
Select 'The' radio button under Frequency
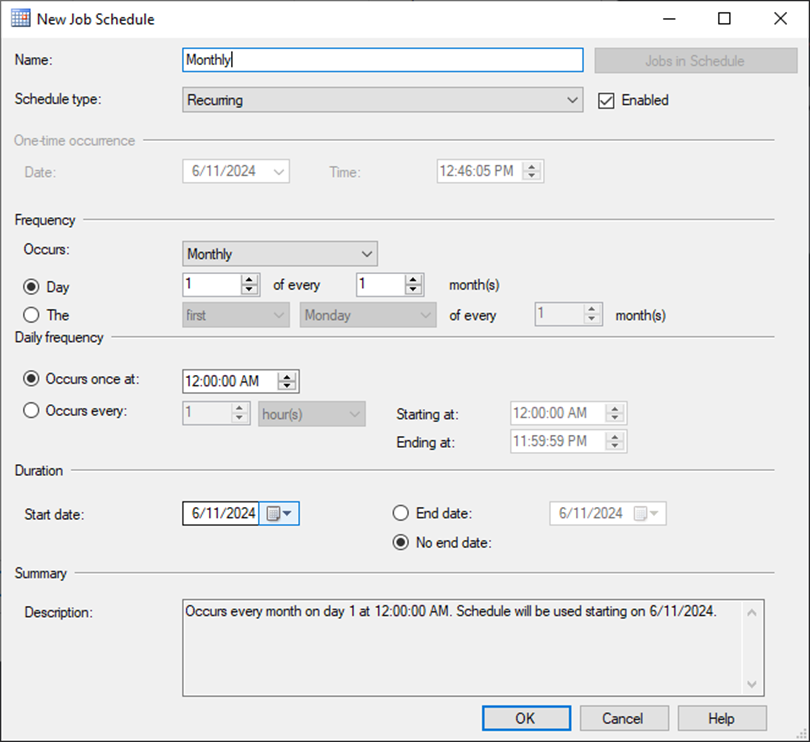pyautogui.click(x=31, y=315)
